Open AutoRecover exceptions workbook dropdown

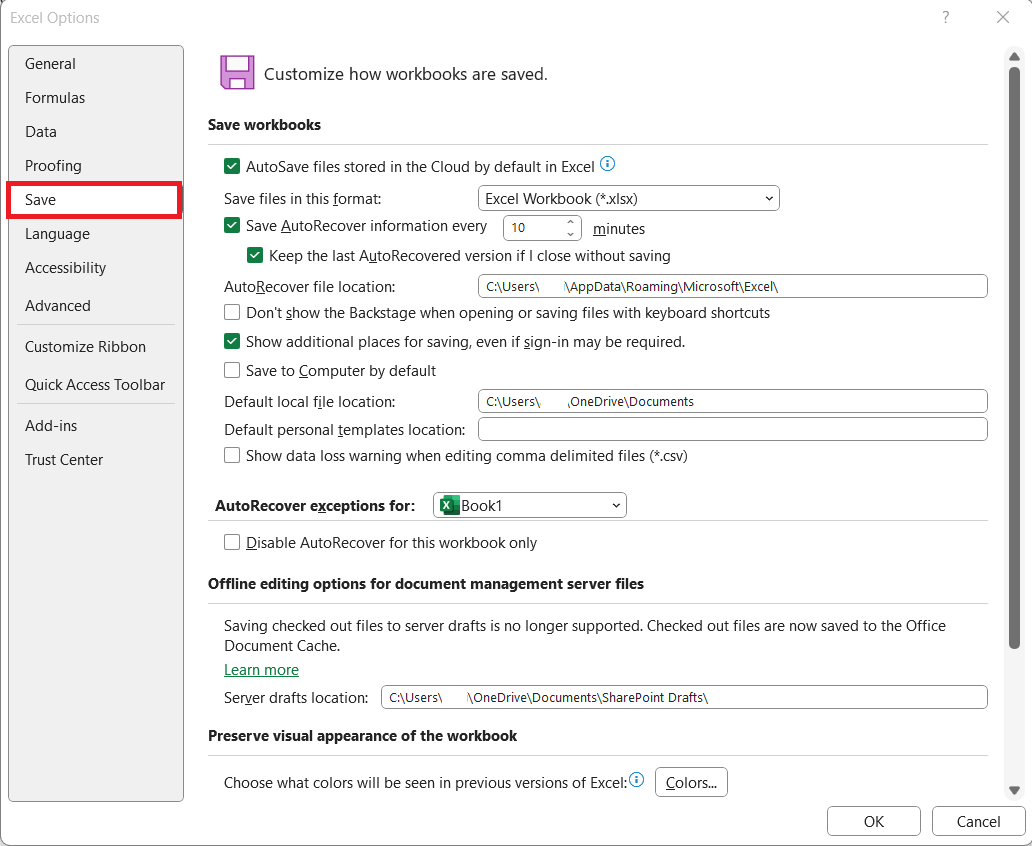530,505
